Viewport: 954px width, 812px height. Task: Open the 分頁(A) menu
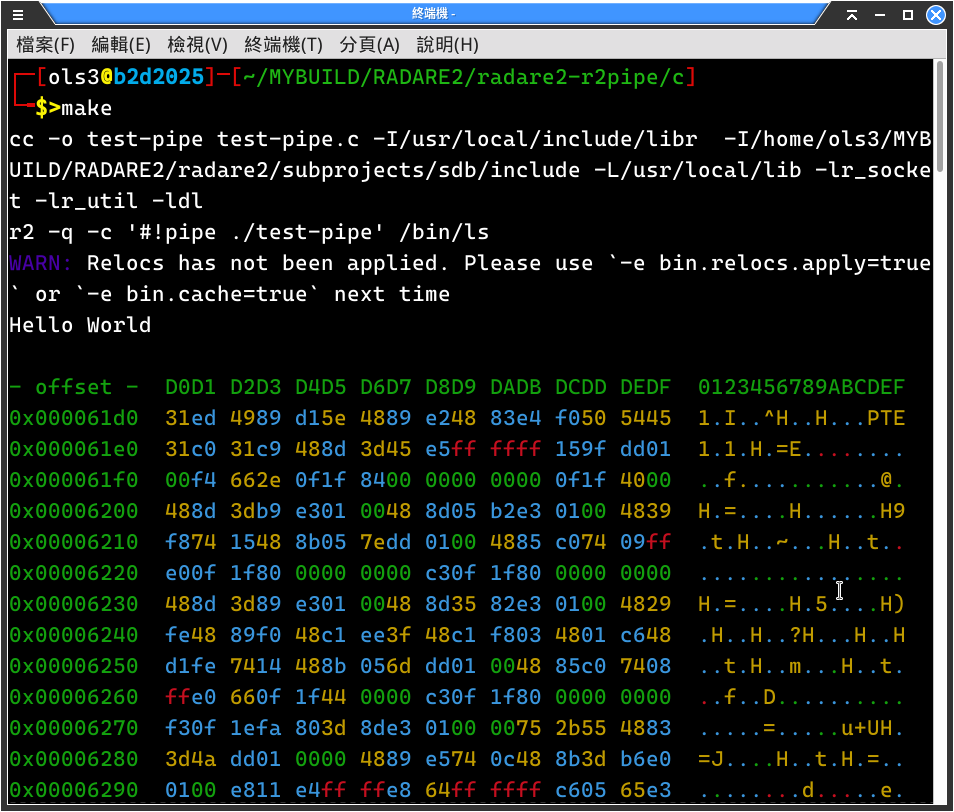(x=370, y=45)
